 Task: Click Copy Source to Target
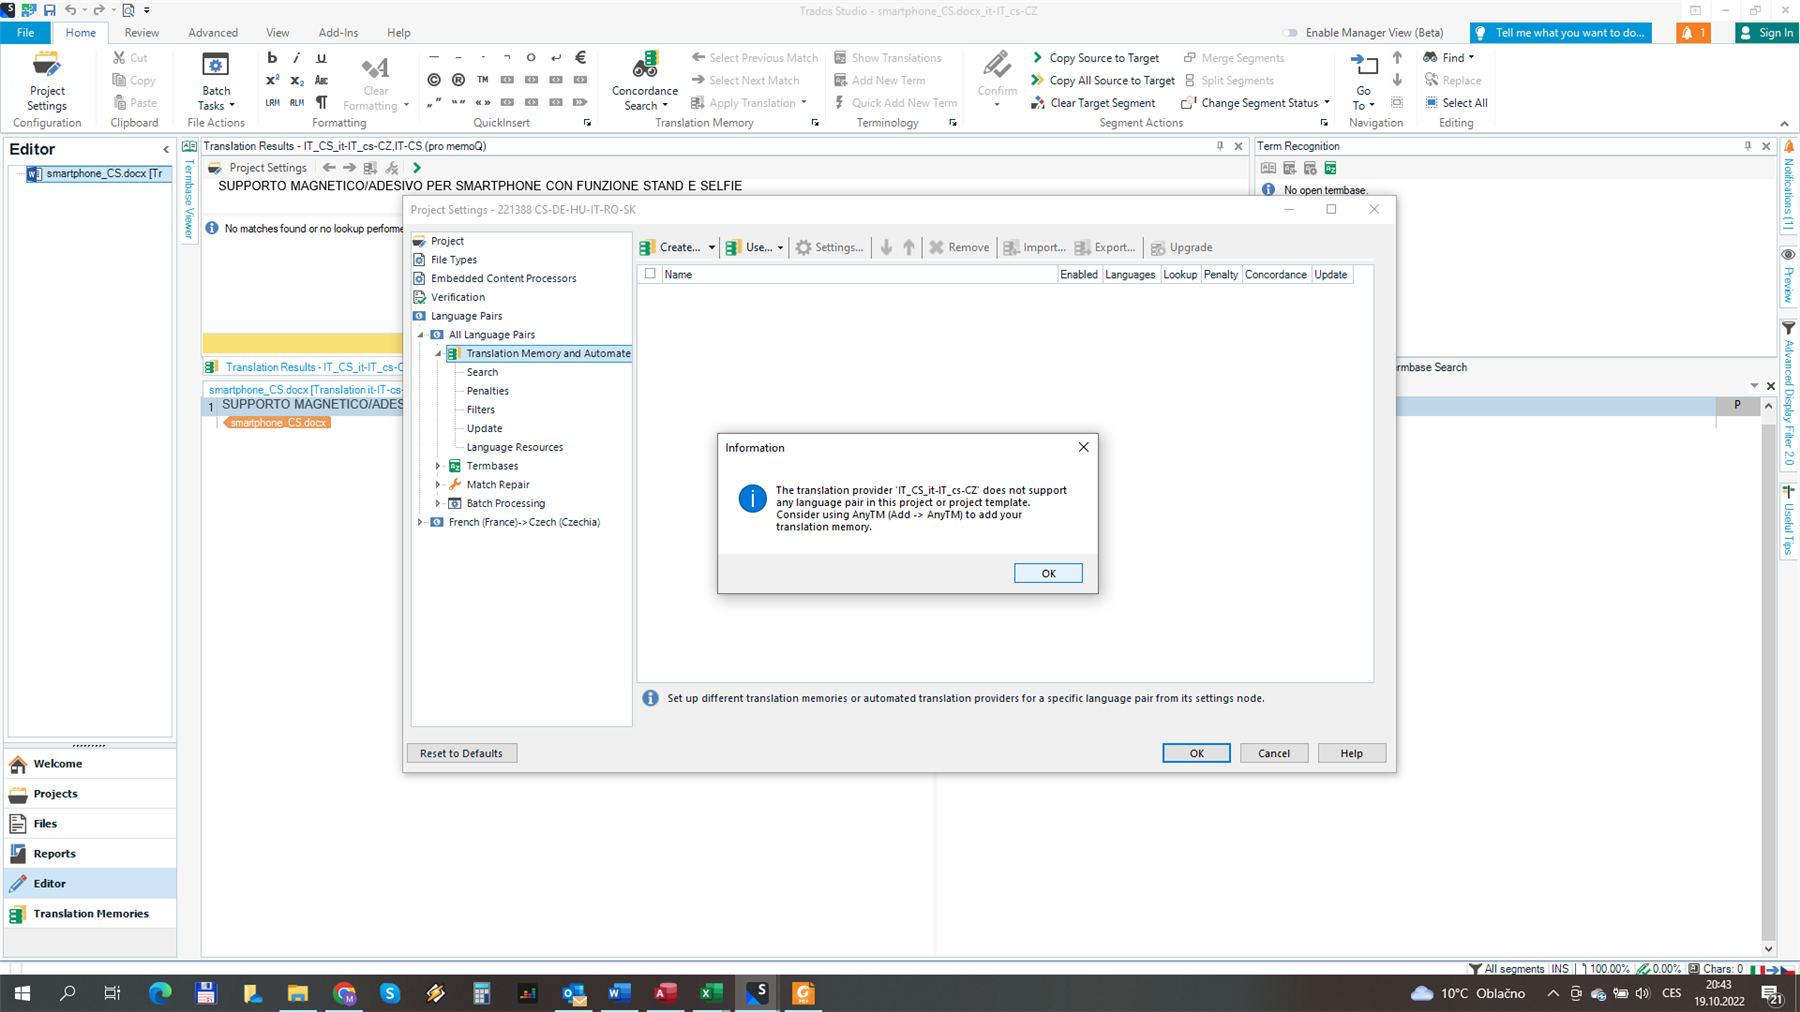1094,58
